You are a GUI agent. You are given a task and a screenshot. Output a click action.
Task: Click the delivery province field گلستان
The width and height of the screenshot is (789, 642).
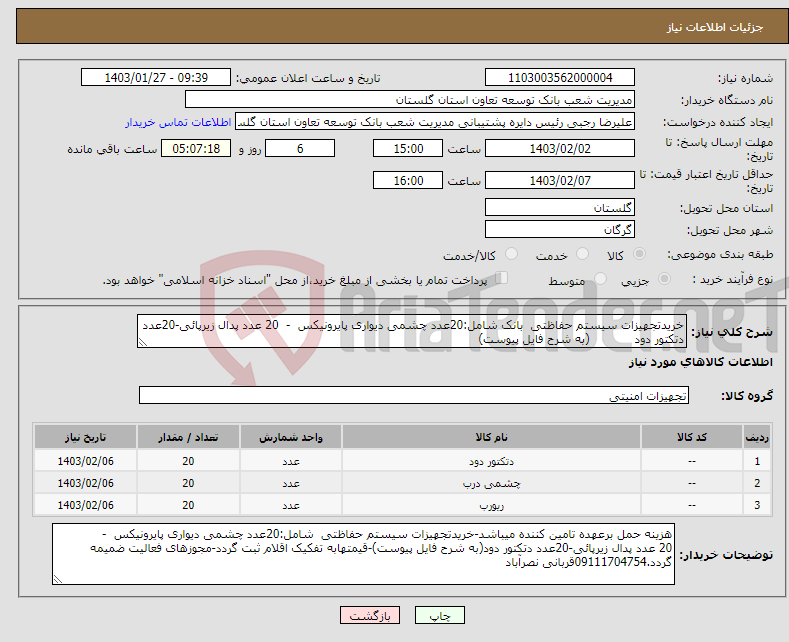click(560, 207)
